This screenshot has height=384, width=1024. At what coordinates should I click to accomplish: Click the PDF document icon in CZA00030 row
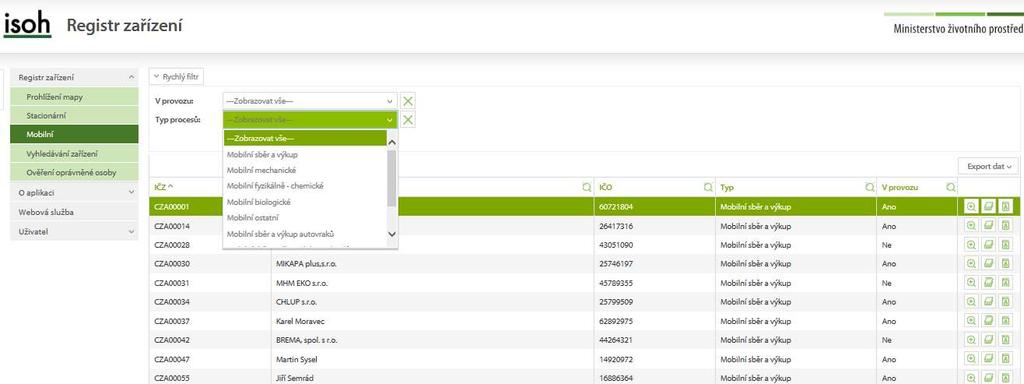pos(1006,264)
